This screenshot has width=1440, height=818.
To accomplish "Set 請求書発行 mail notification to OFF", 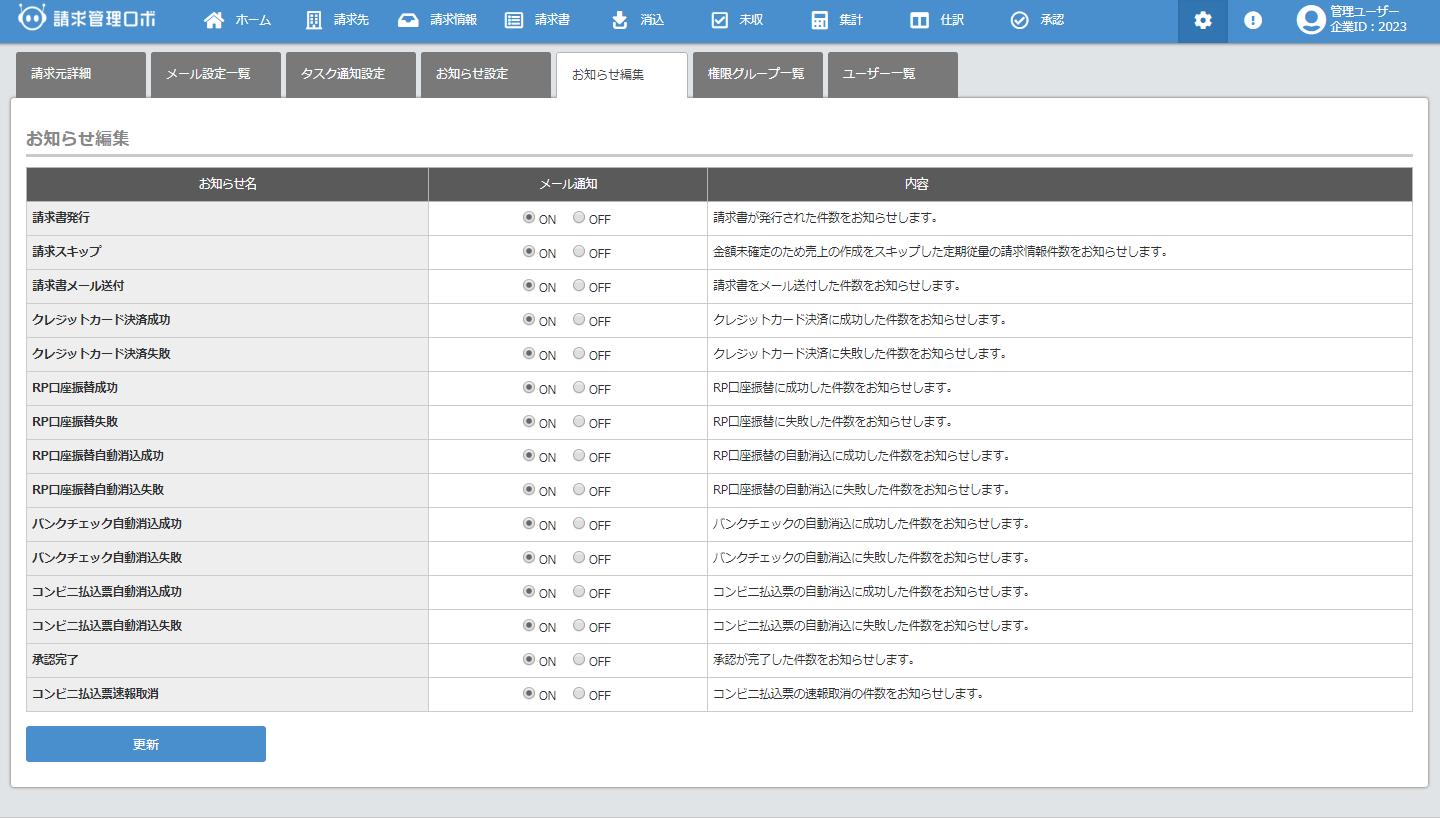I will coord(579,218).
